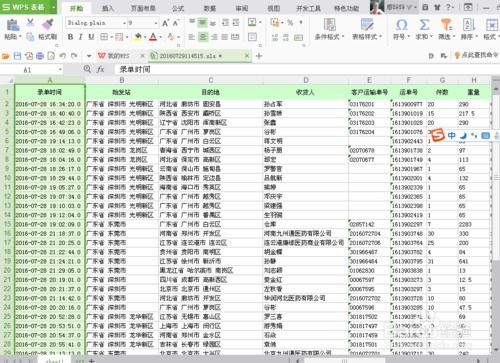Switch to the 插入 ribbon tab
The image size is (500, 363).
coord(107,8)
